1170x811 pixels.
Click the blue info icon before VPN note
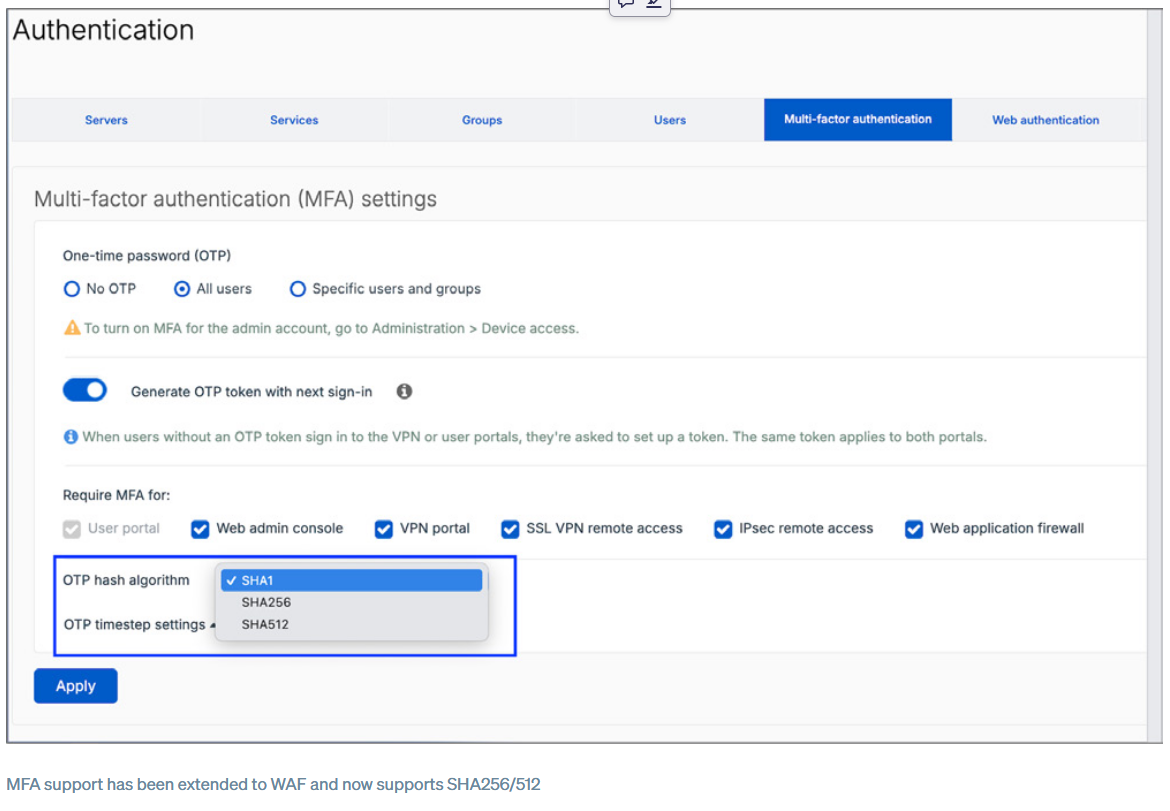point(71,437)
